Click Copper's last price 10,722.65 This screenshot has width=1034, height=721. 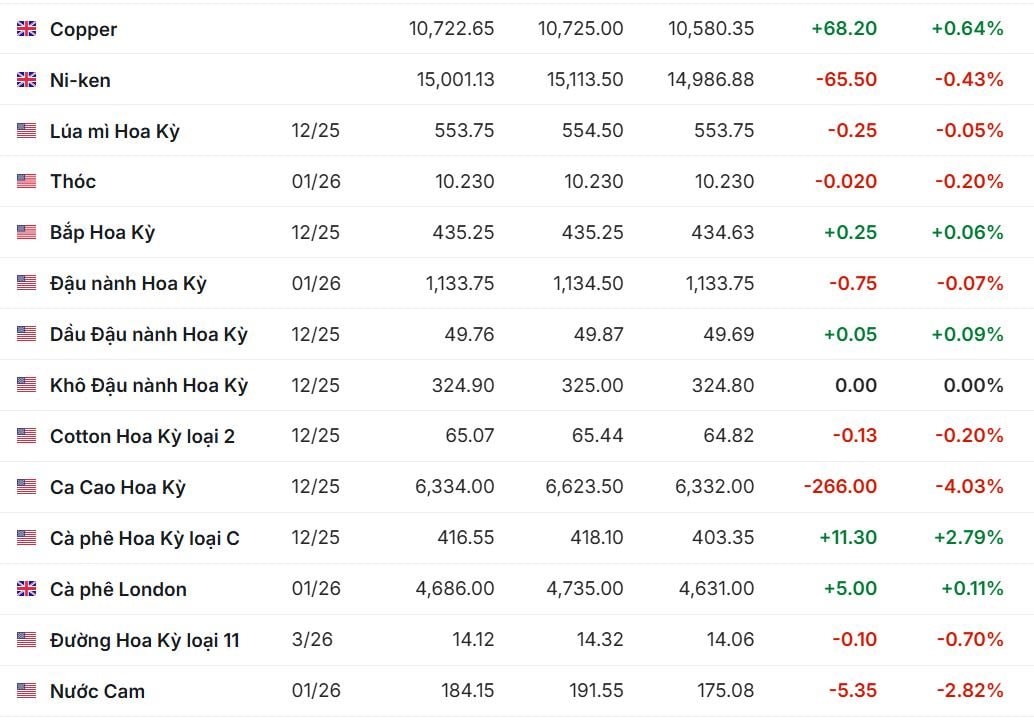[x=451, y=29]
